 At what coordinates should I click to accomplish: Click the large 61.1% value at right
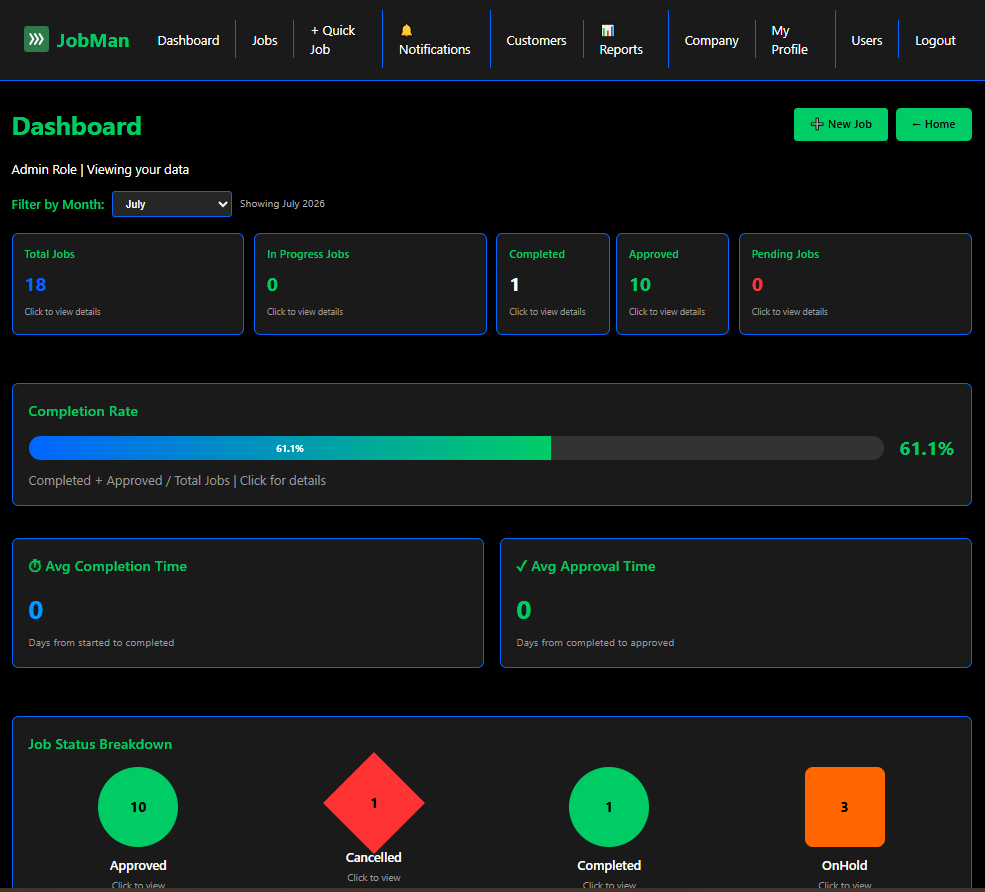pos(926,449)
